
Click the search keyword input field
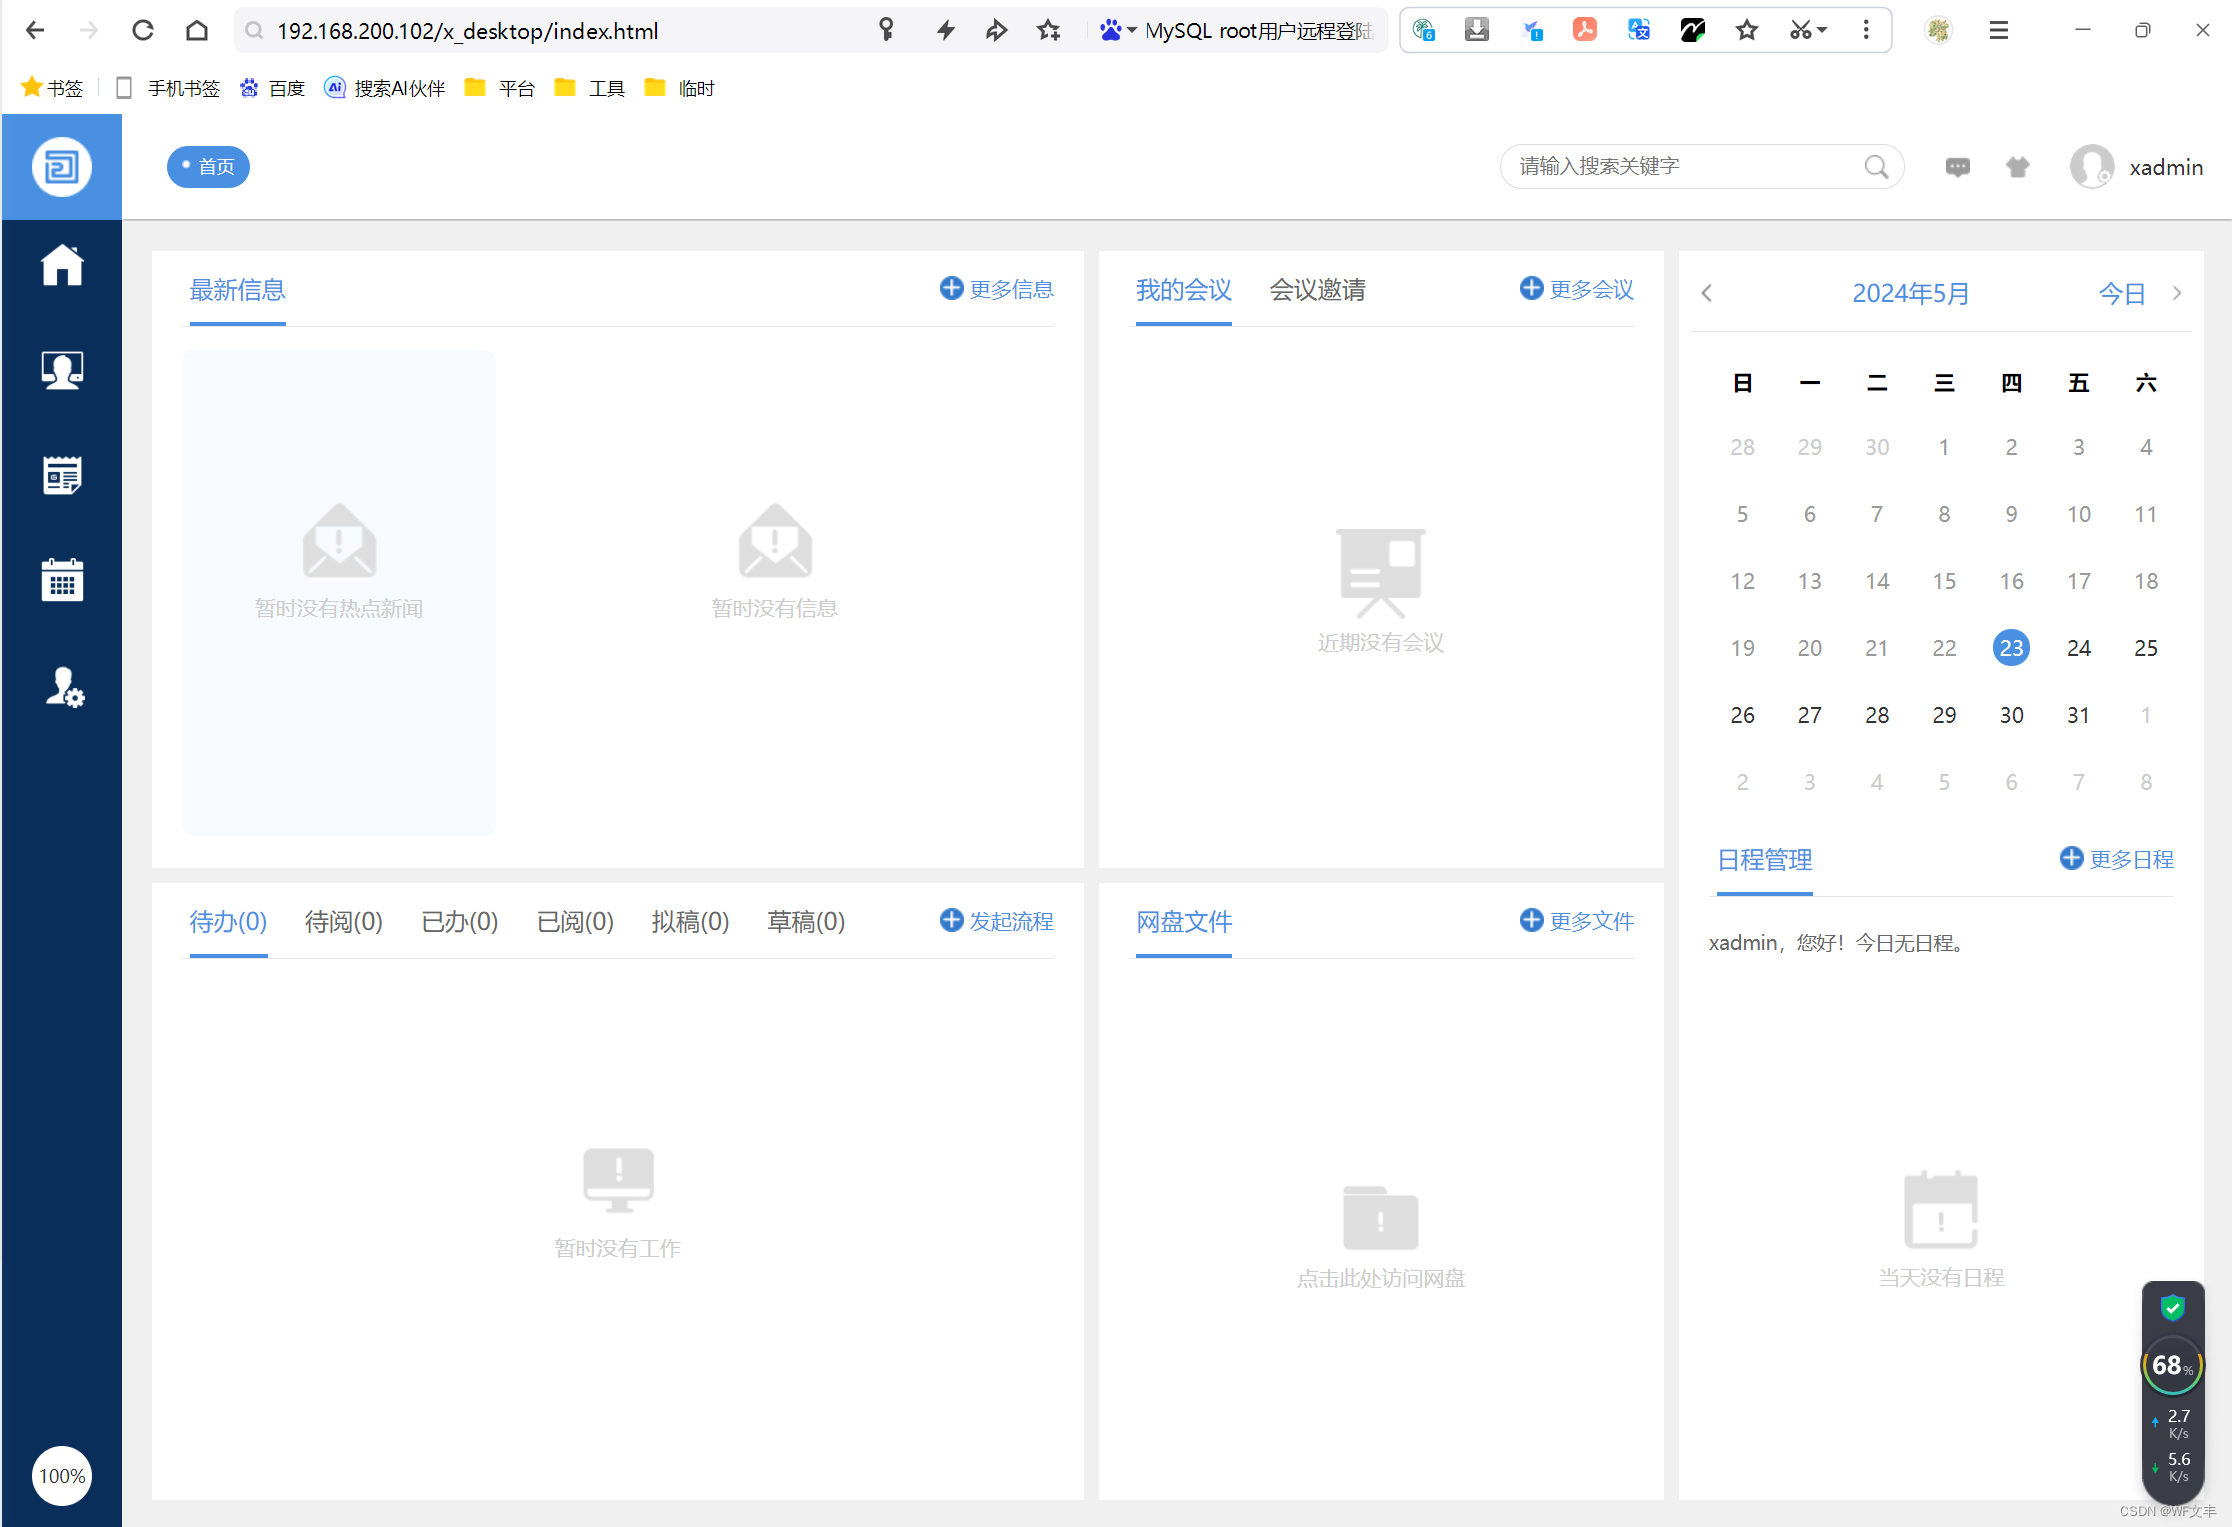pos(1680,166)
